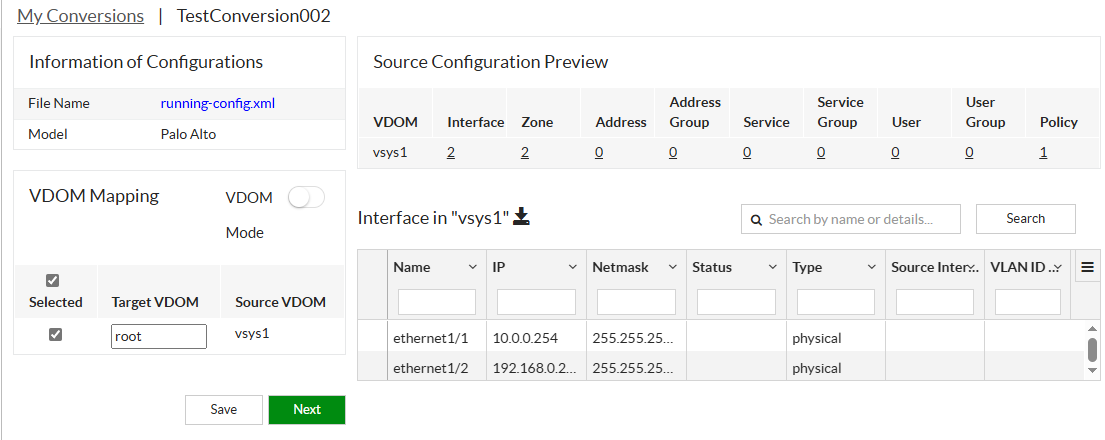Viewport: 1105px width, 440px height.
Task: Click the Target VDOM root field
Action: (x=159, y=336)
